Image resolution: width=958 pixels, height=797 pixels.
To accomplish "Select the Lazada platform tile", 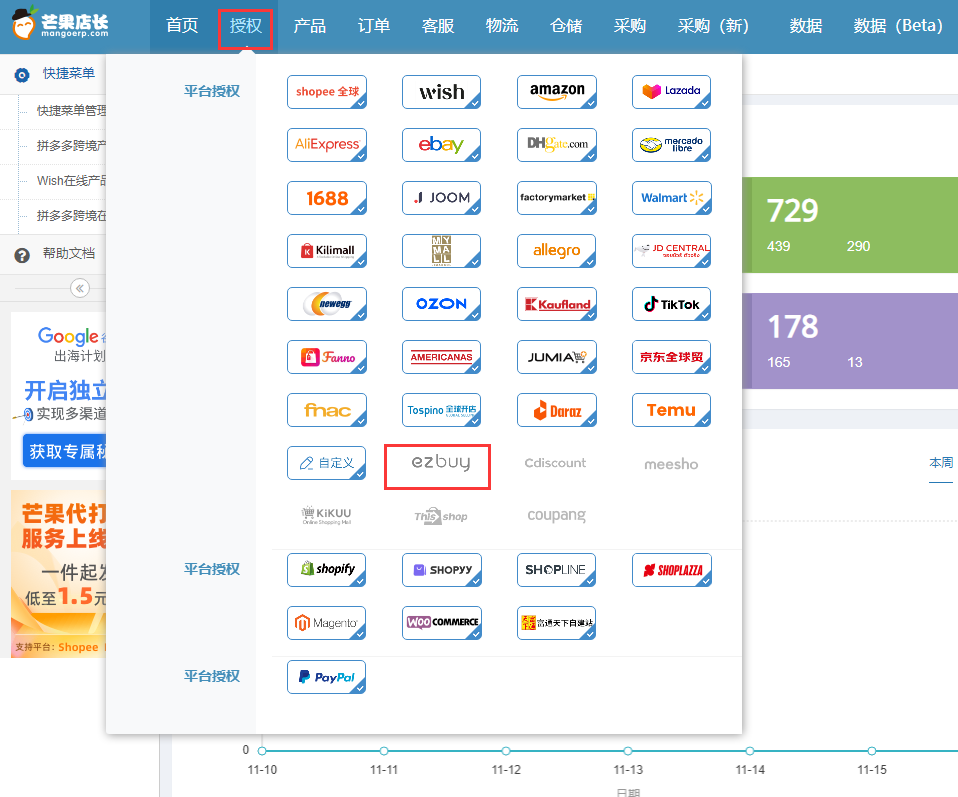I will coord(671,92).
